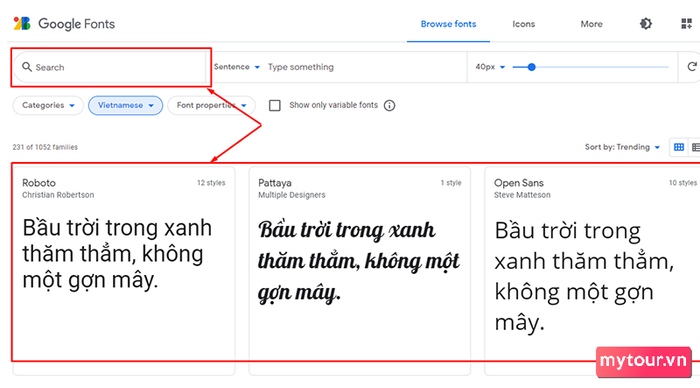
Task: Enable Show only variable fonts checkbox
Action: point(275,105)
